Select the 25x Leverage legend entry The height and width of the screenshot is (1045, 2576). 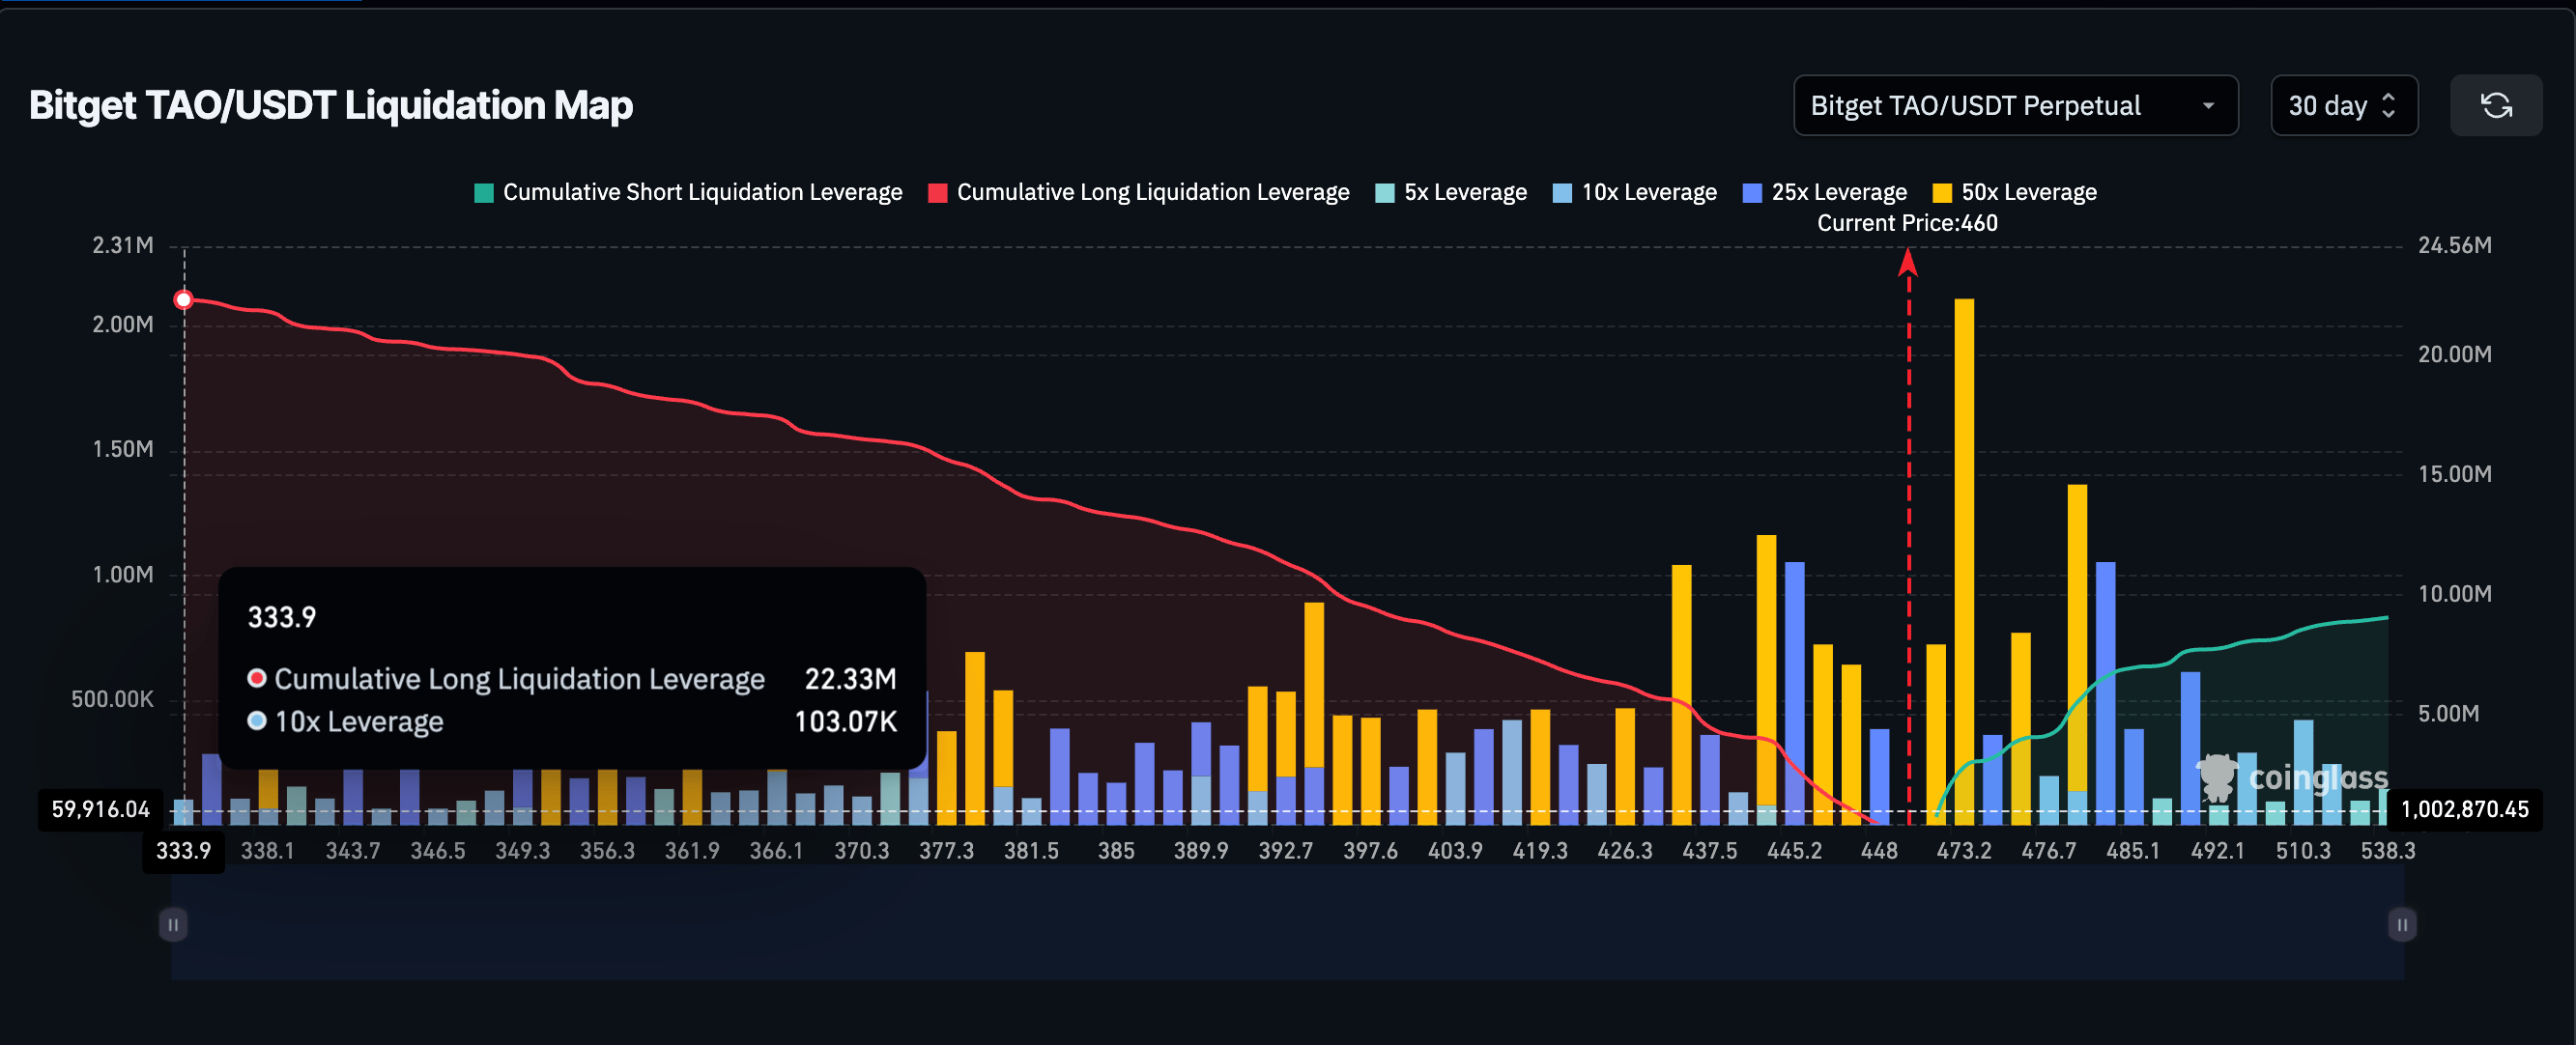click(1825, 191)
